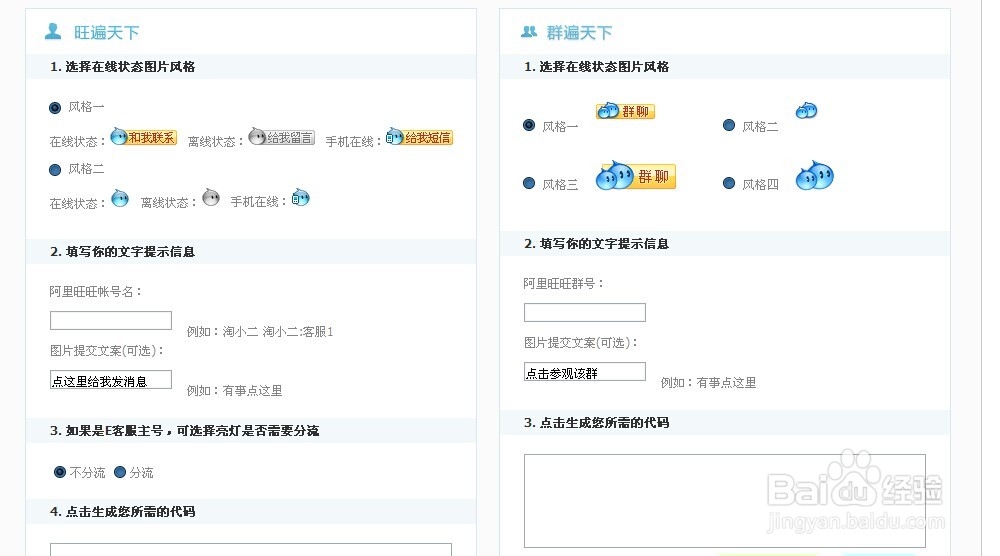This screenshot has width=1000, height=556.
Task: Choose the 不分流 radio option
Action: tap(60, 472)
